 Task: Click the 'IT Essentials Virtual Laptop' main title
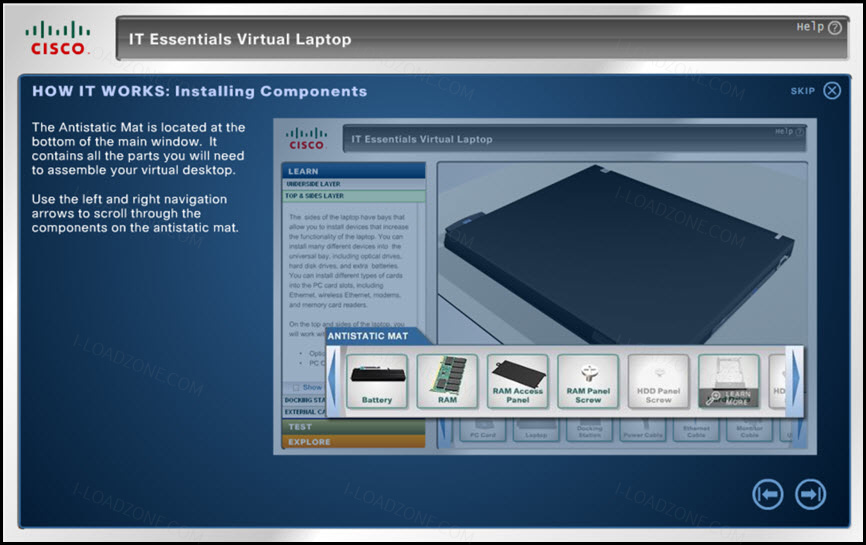240,39
